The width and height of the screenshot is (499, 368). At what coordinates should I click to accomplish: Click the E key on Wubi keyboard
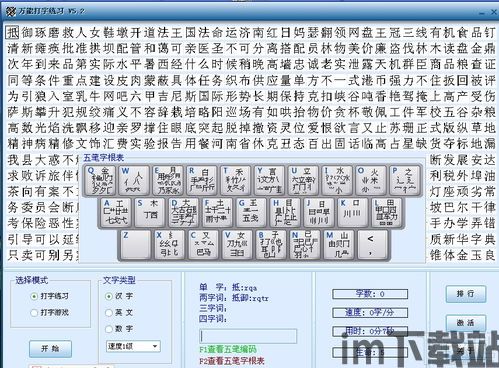click(169, 180)
